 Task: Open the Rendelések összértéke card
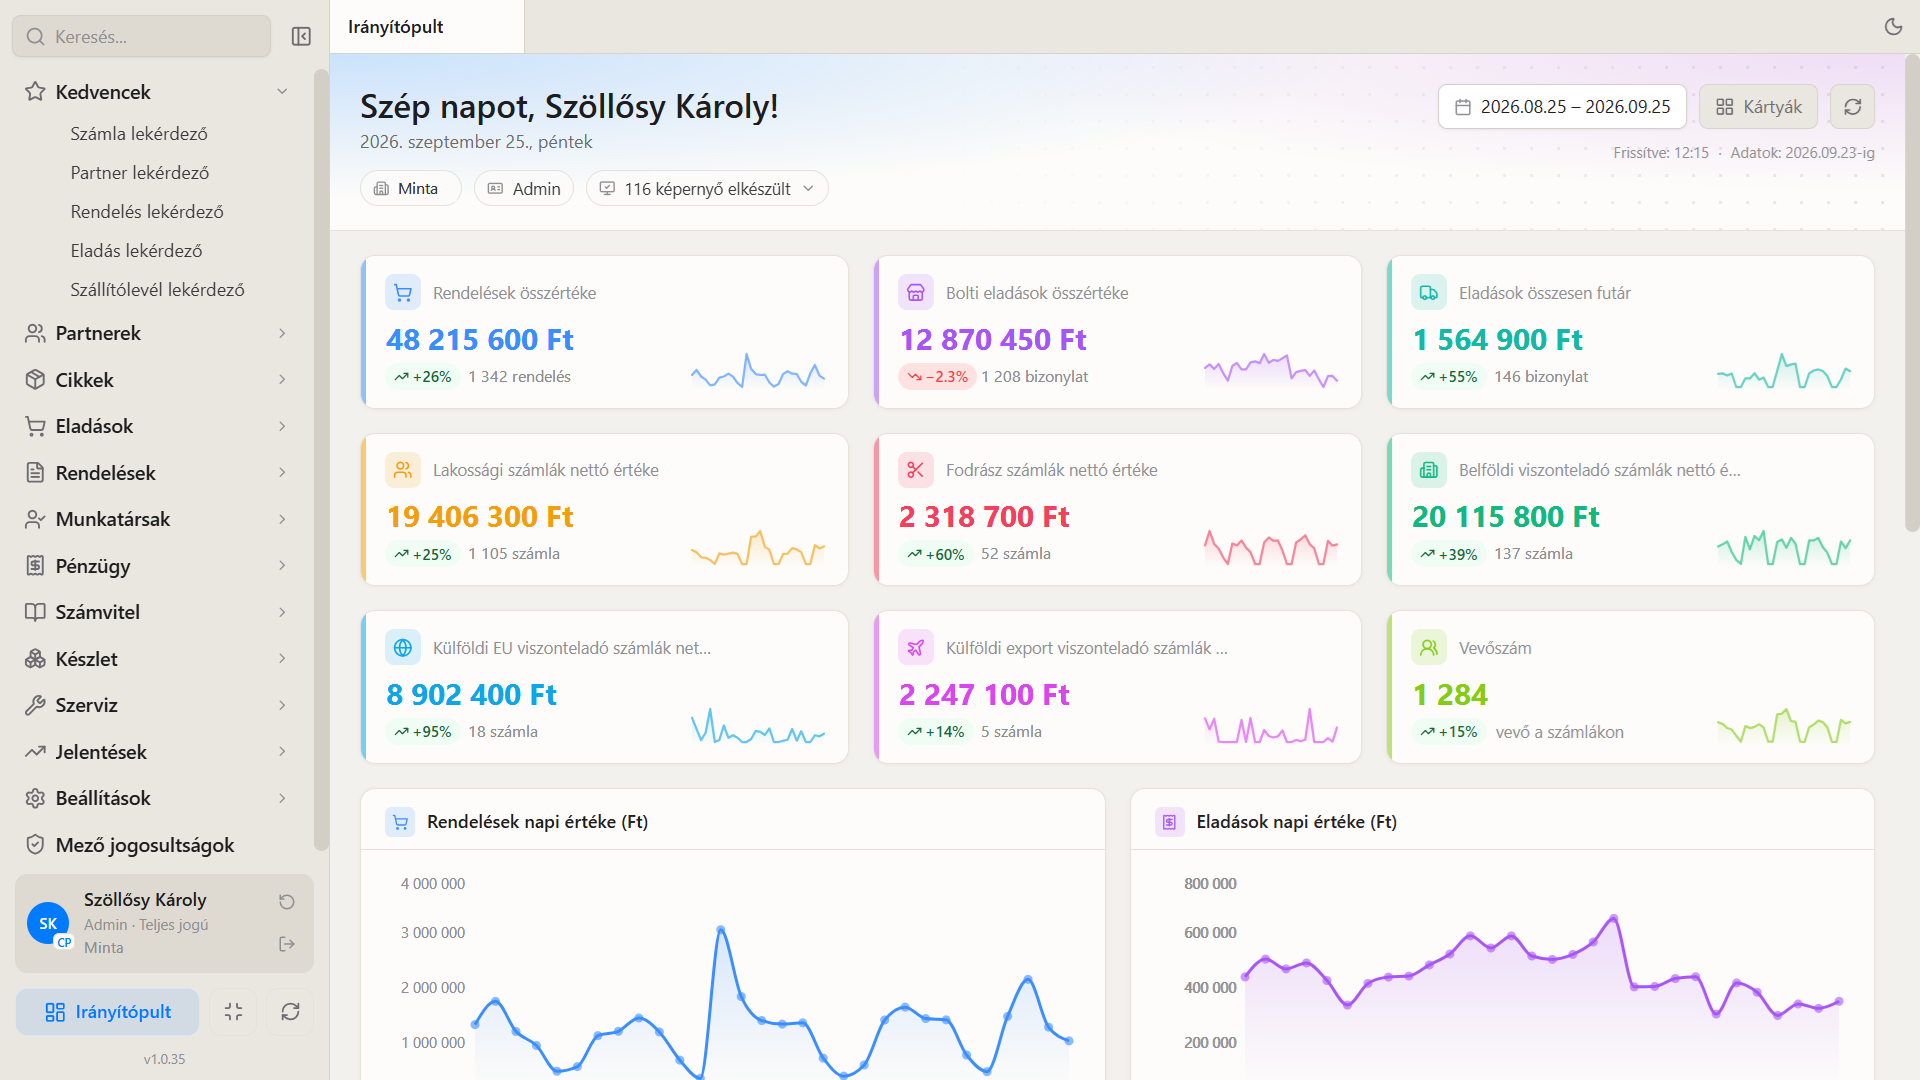(604, 332)
